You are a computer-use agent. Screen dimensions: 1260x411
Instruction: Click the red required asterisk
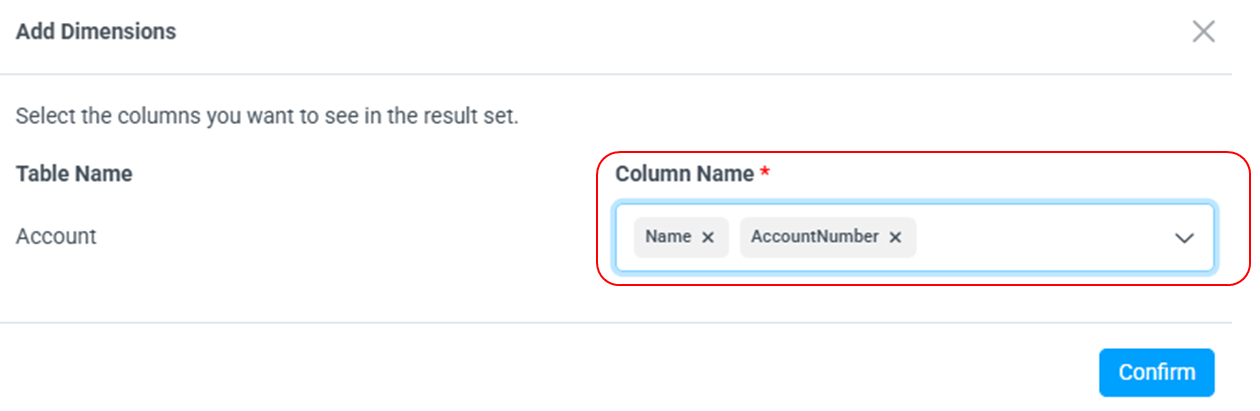pyautogui.click(x=765, y=174)
